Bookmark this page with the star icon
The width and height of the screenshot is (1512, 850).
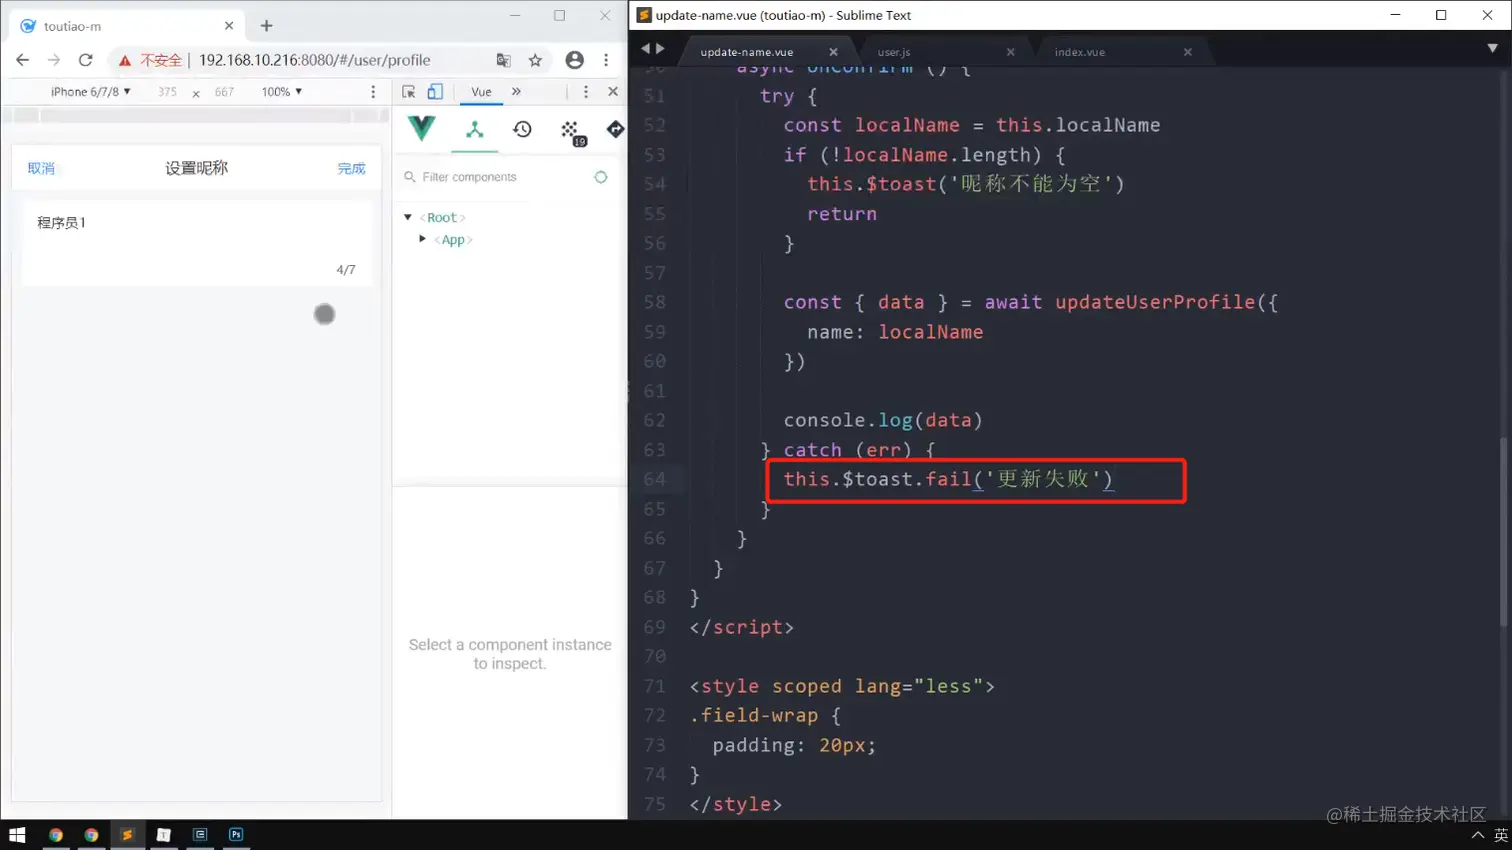point(536,60)
